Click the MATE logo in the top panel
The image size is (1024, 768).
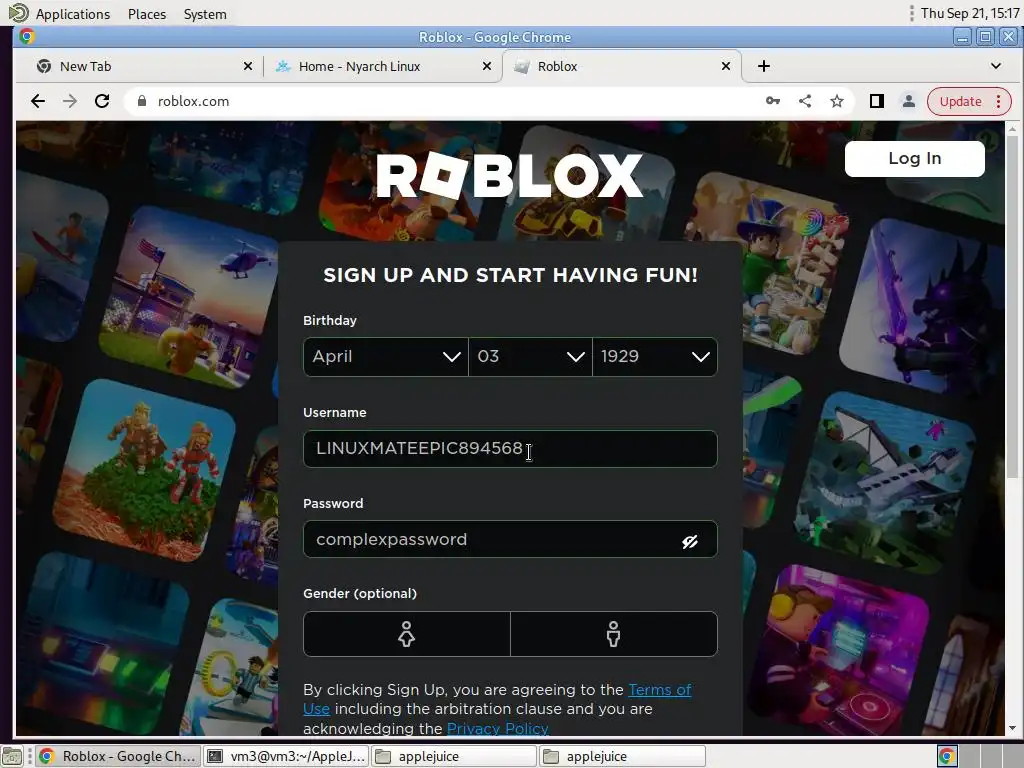click(18, 13)
